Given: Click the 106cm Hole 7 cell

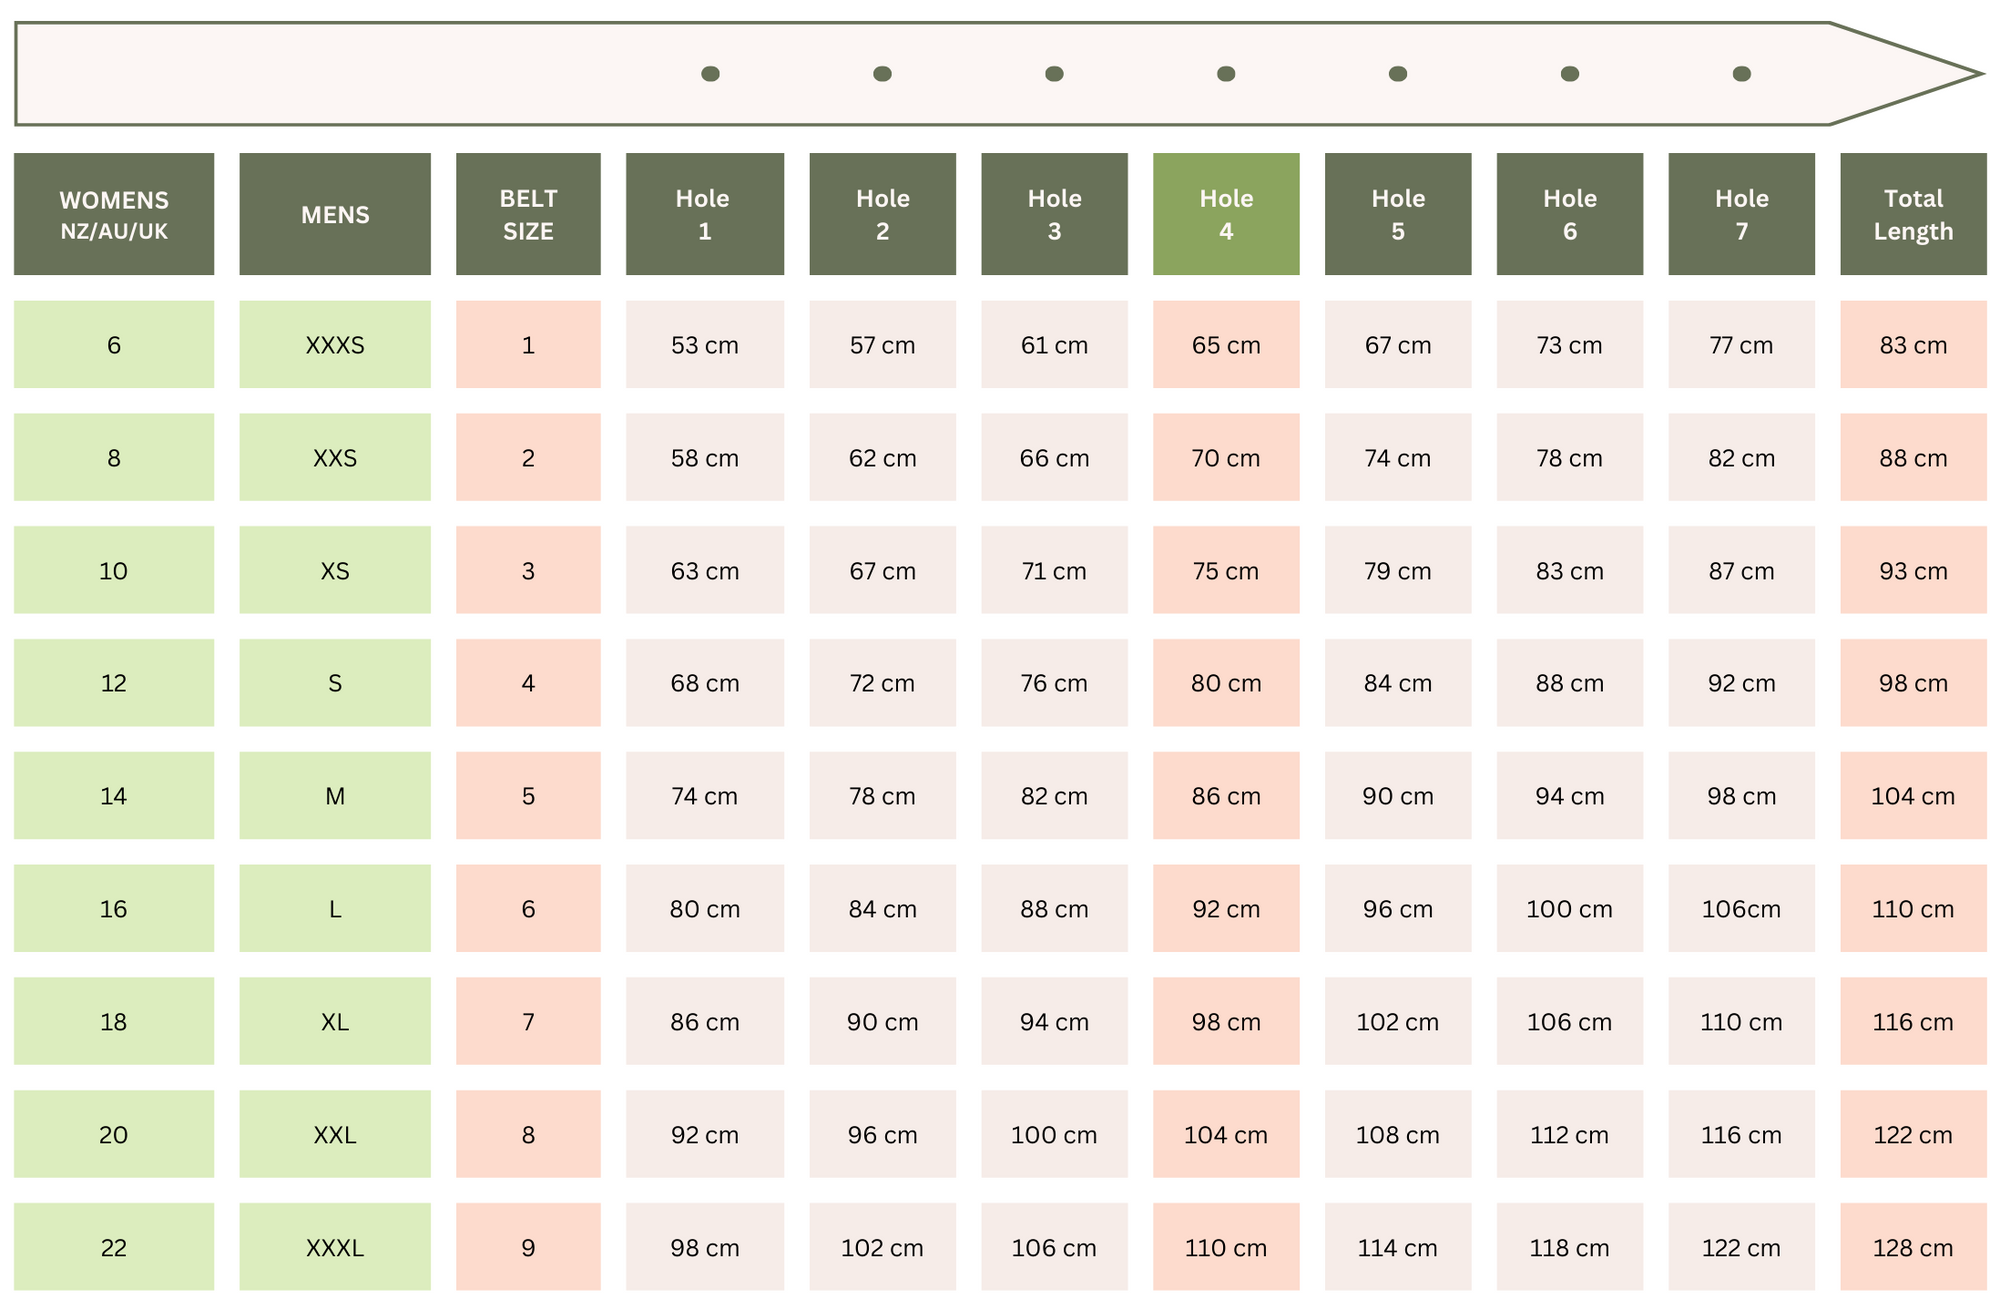Looking at the screenshot, I should pyautogui.click(x=1741, y=909).
